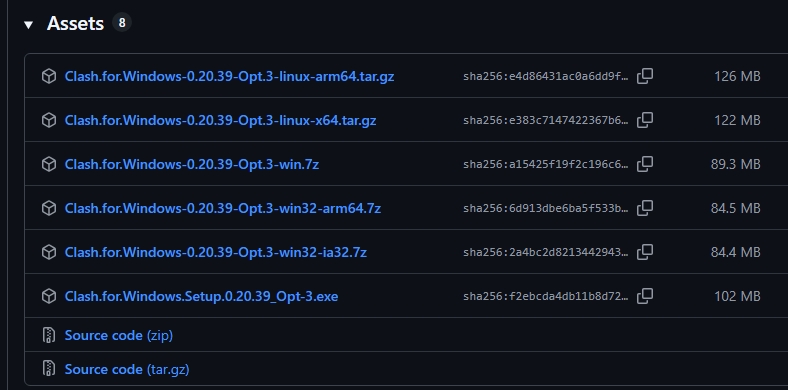Screen dimensions: 788x390
Task: Copy SHA256 hash for win.7z asset
Action: click(645, 164)
